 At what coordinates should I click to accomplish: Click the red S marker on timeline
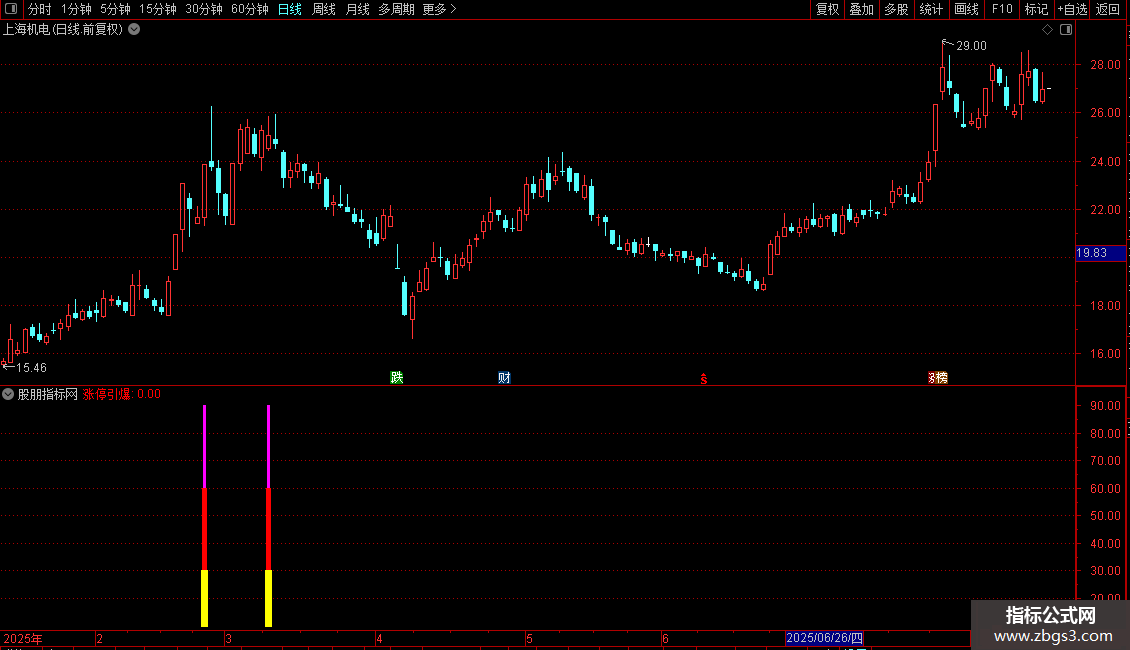(x=704, y=379)
